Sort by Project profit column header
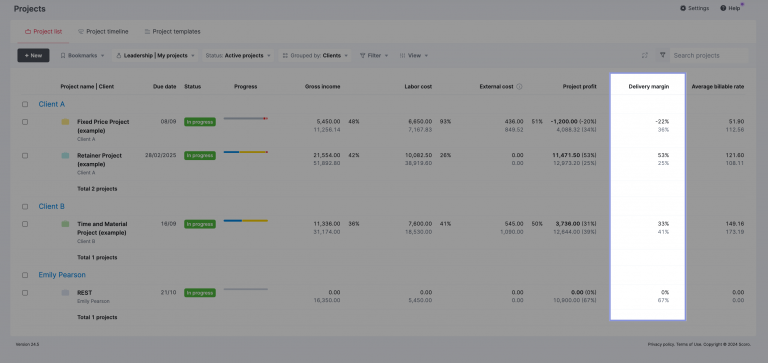768x363 pixels. tap(579, 87)
